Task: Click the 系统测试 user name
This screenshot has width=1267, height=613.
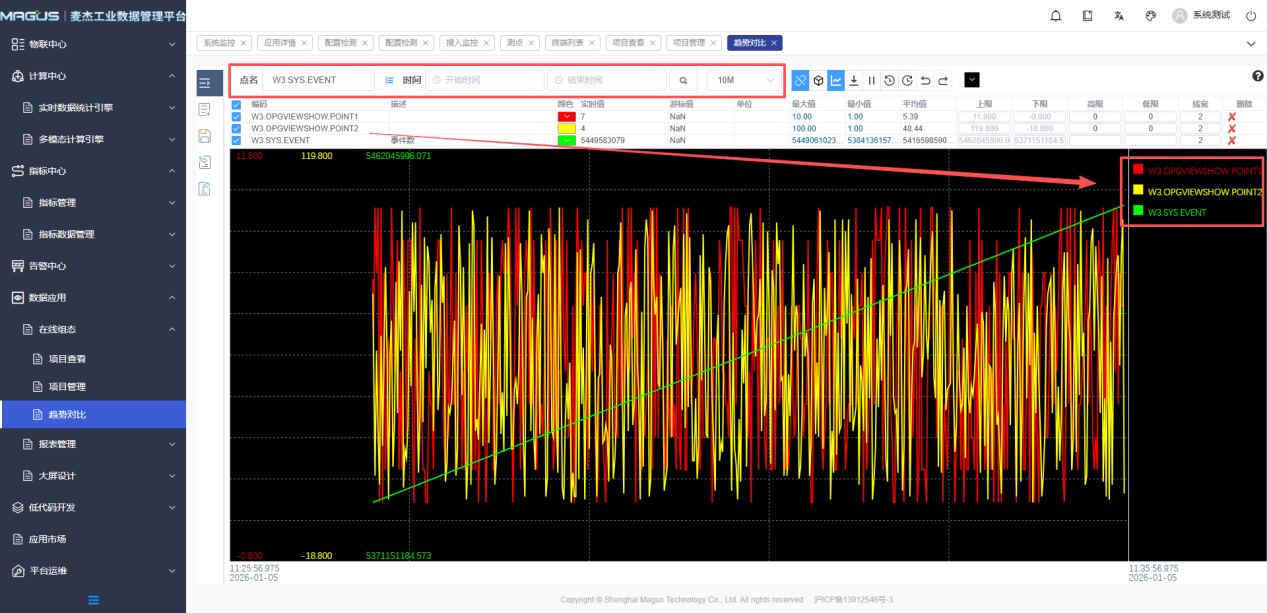Action: coord(1211,16)
